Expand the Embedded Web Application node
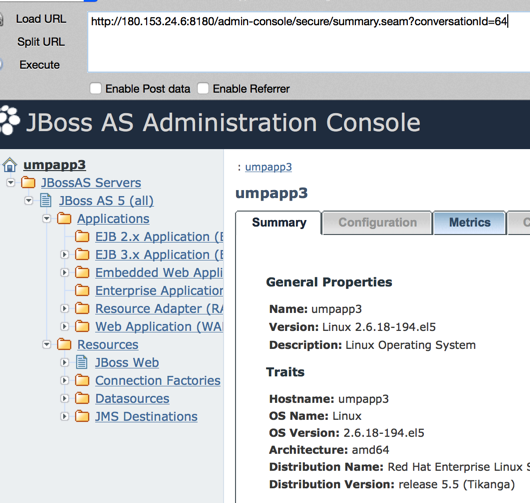Viewport: 530px width, 503px height. (64, 272)
